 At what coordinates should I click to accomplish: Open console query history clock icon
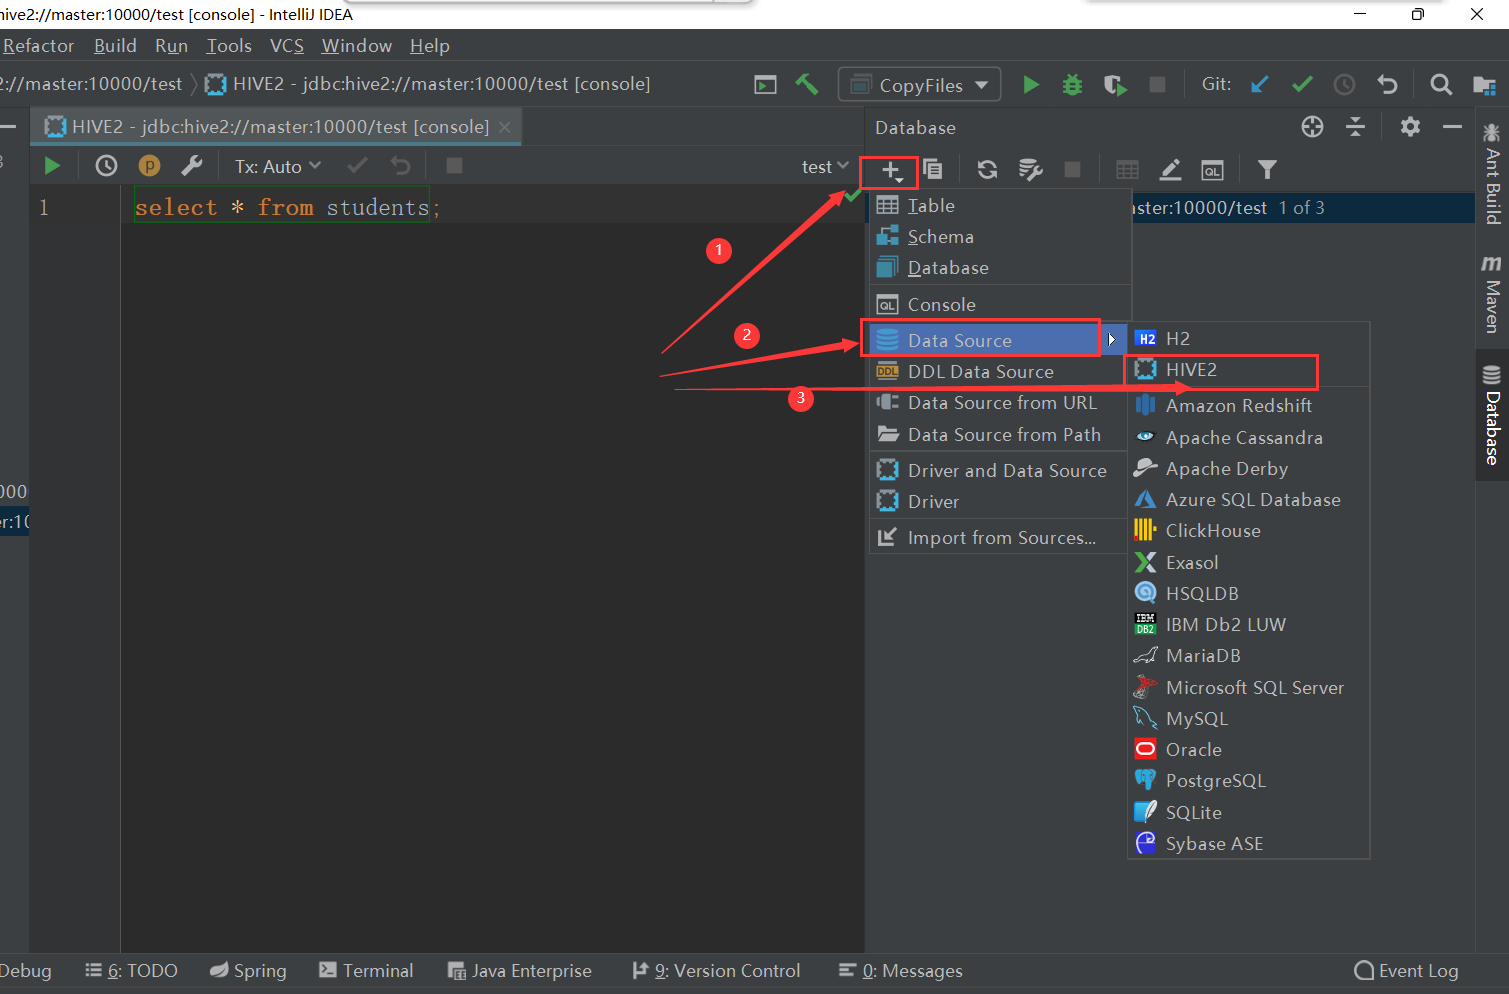click(x=106, y=166)
